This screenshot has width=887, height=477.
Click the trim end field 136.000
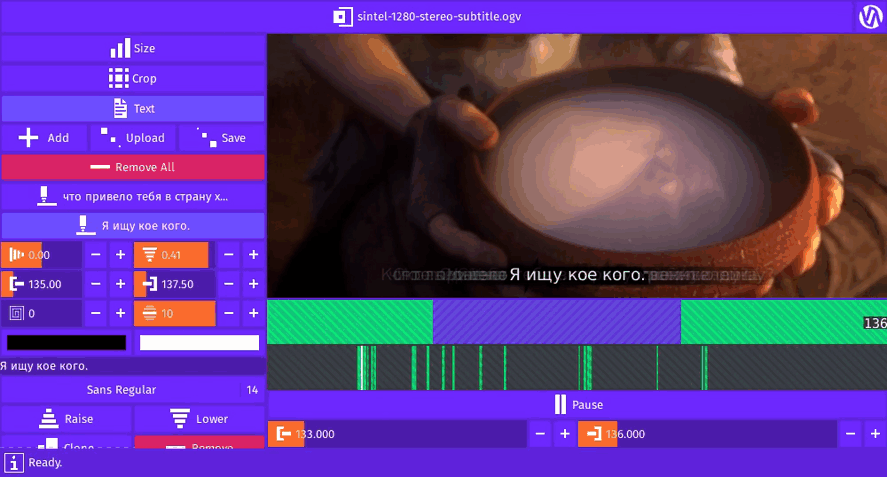pos(707,434)
